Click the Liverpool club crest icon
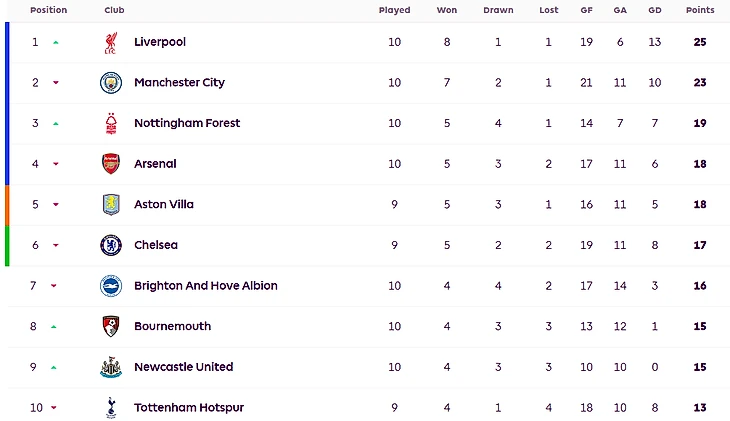The width and height of the screenshot is (730, 421). [x=110, y=43]
